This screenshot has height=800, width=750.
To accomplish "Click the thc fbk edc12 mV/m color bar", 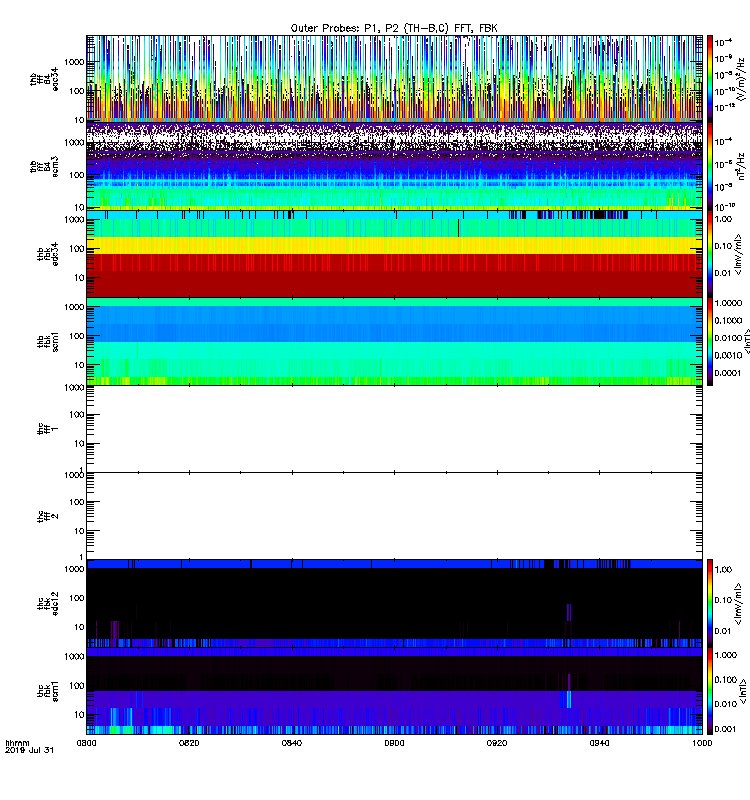I will point(710,604).
